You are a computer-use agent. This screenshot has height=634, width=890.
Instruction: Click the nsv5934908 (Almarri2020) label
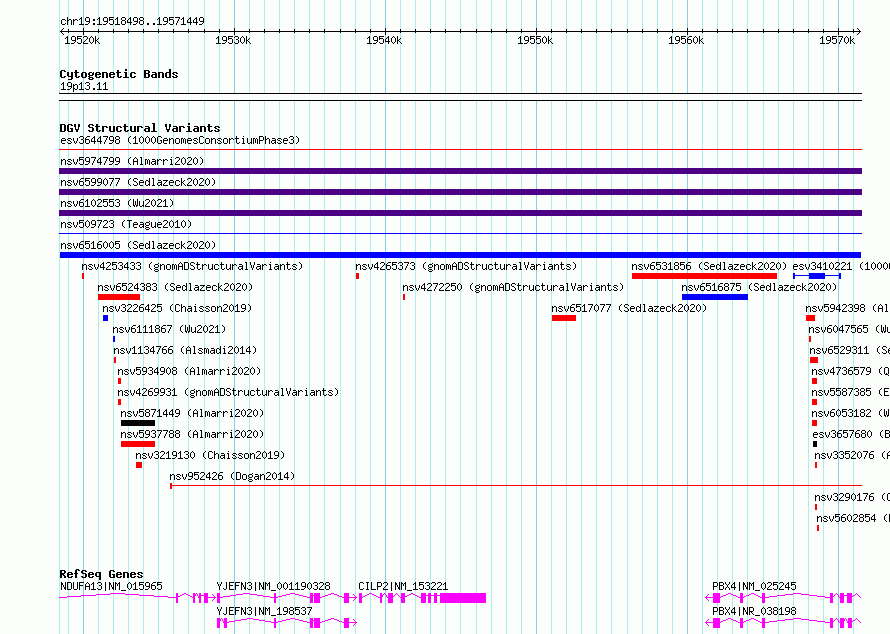pyautogui.click(x=189, y=371)
